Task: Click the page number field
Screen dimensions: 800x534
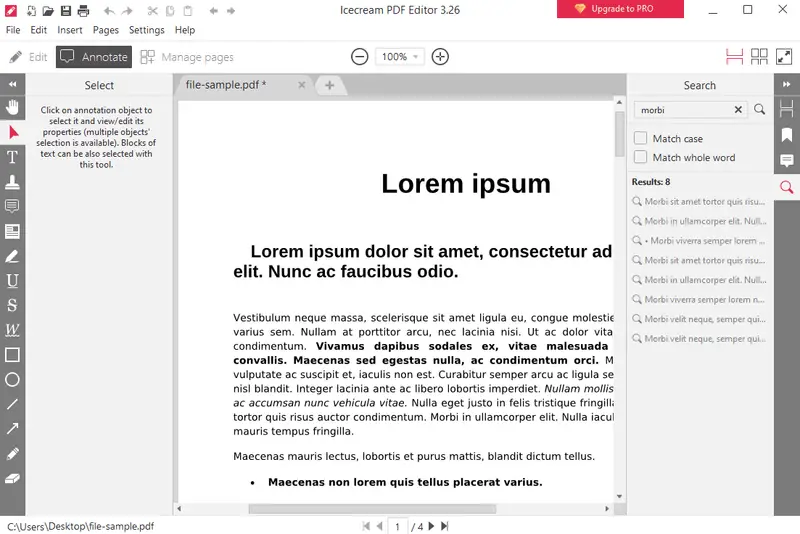Action: click(x=397, y=526)
